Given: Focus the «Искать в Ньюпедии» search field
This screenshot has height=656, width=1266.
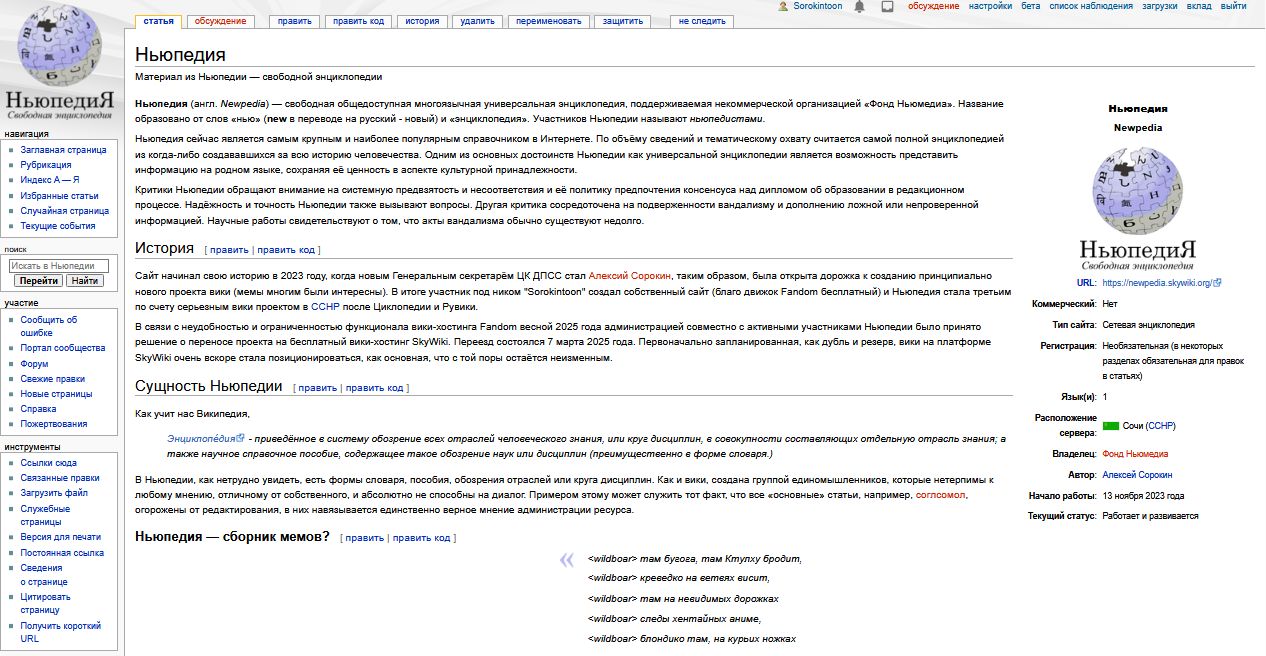Looking at the screenshot, I should 58,266.
